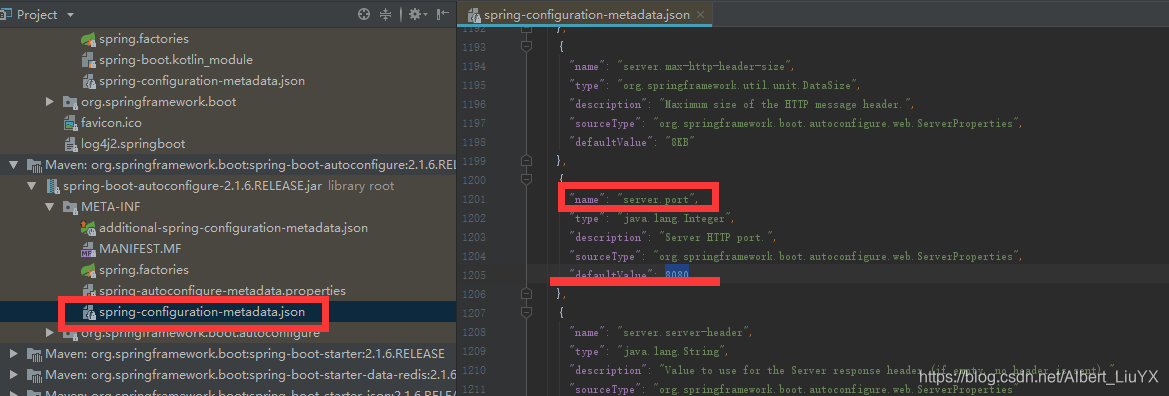This screenshot has height=396, width=1169.
Task: Click the JSON file icon on editor tab
Action: tap(473, 15)
